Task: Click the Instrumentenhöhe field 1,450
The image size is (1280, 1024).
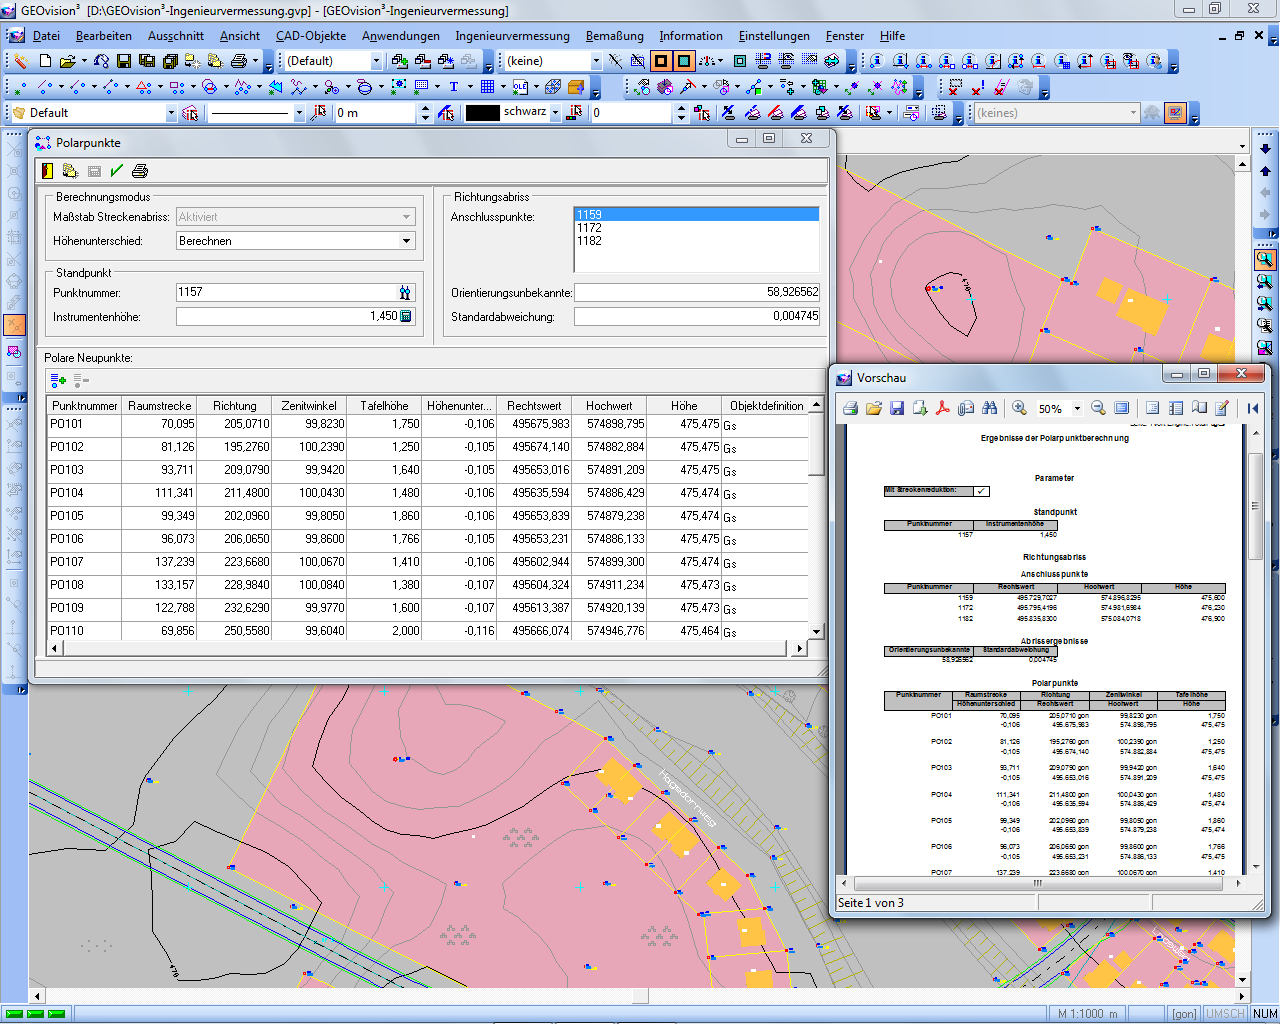Action: 295,316
